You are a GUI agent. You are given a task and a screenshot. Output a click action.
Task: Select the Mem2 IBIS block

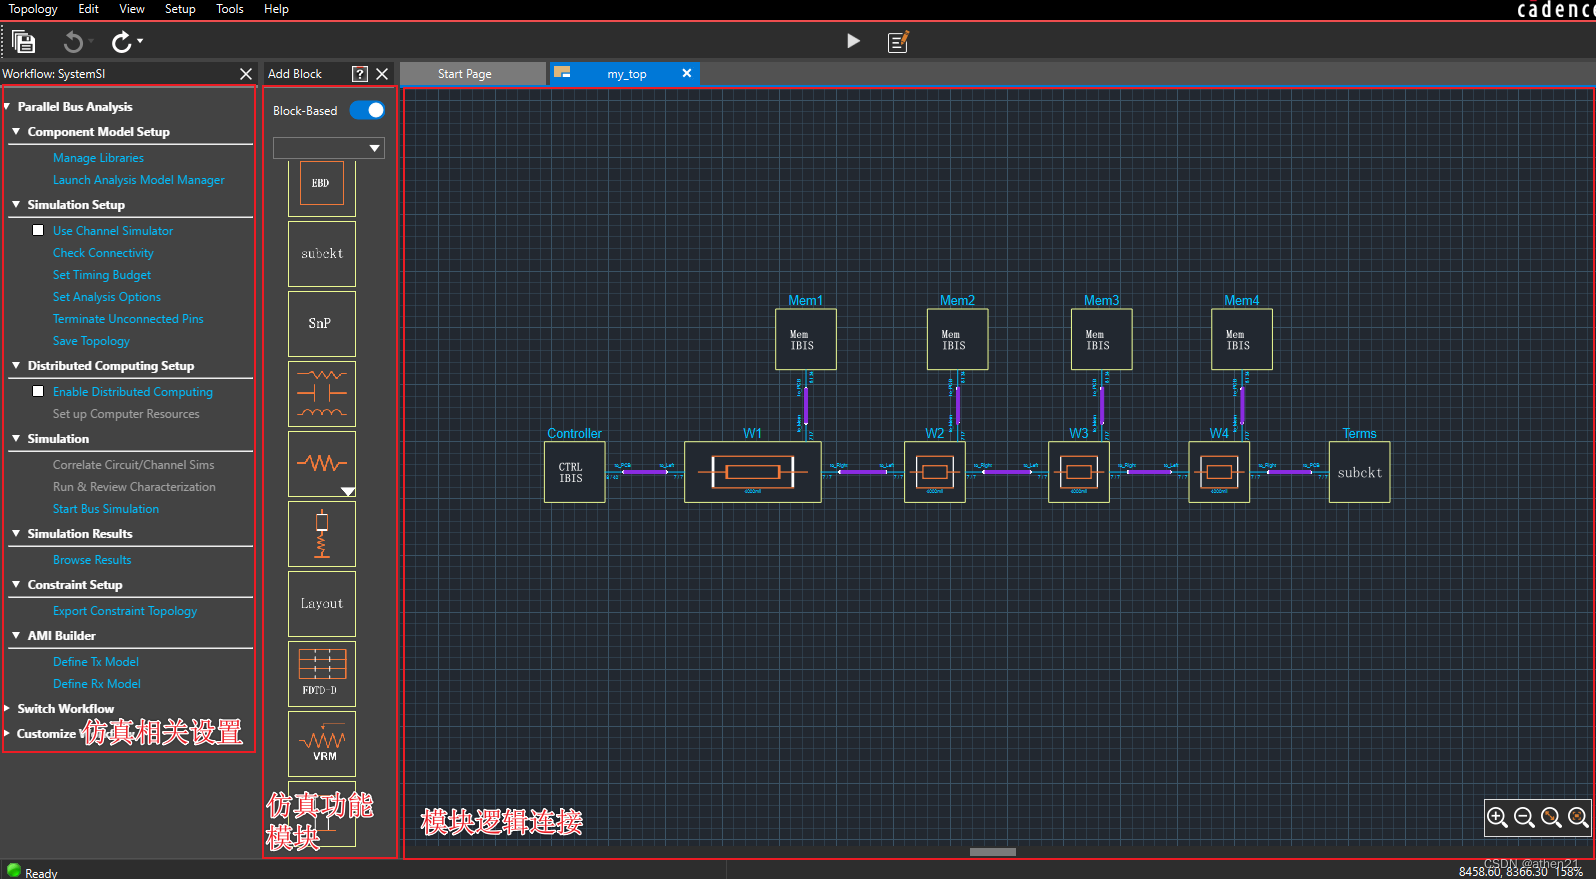click(958, 339)
